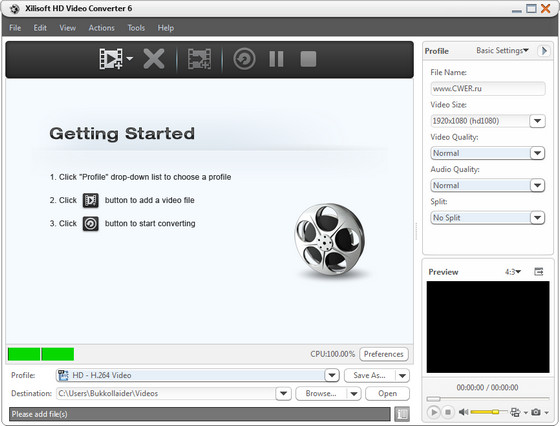Click the Remove (X) toolbar icon
This screenshot has width=560, height=426.
[154, 59]
